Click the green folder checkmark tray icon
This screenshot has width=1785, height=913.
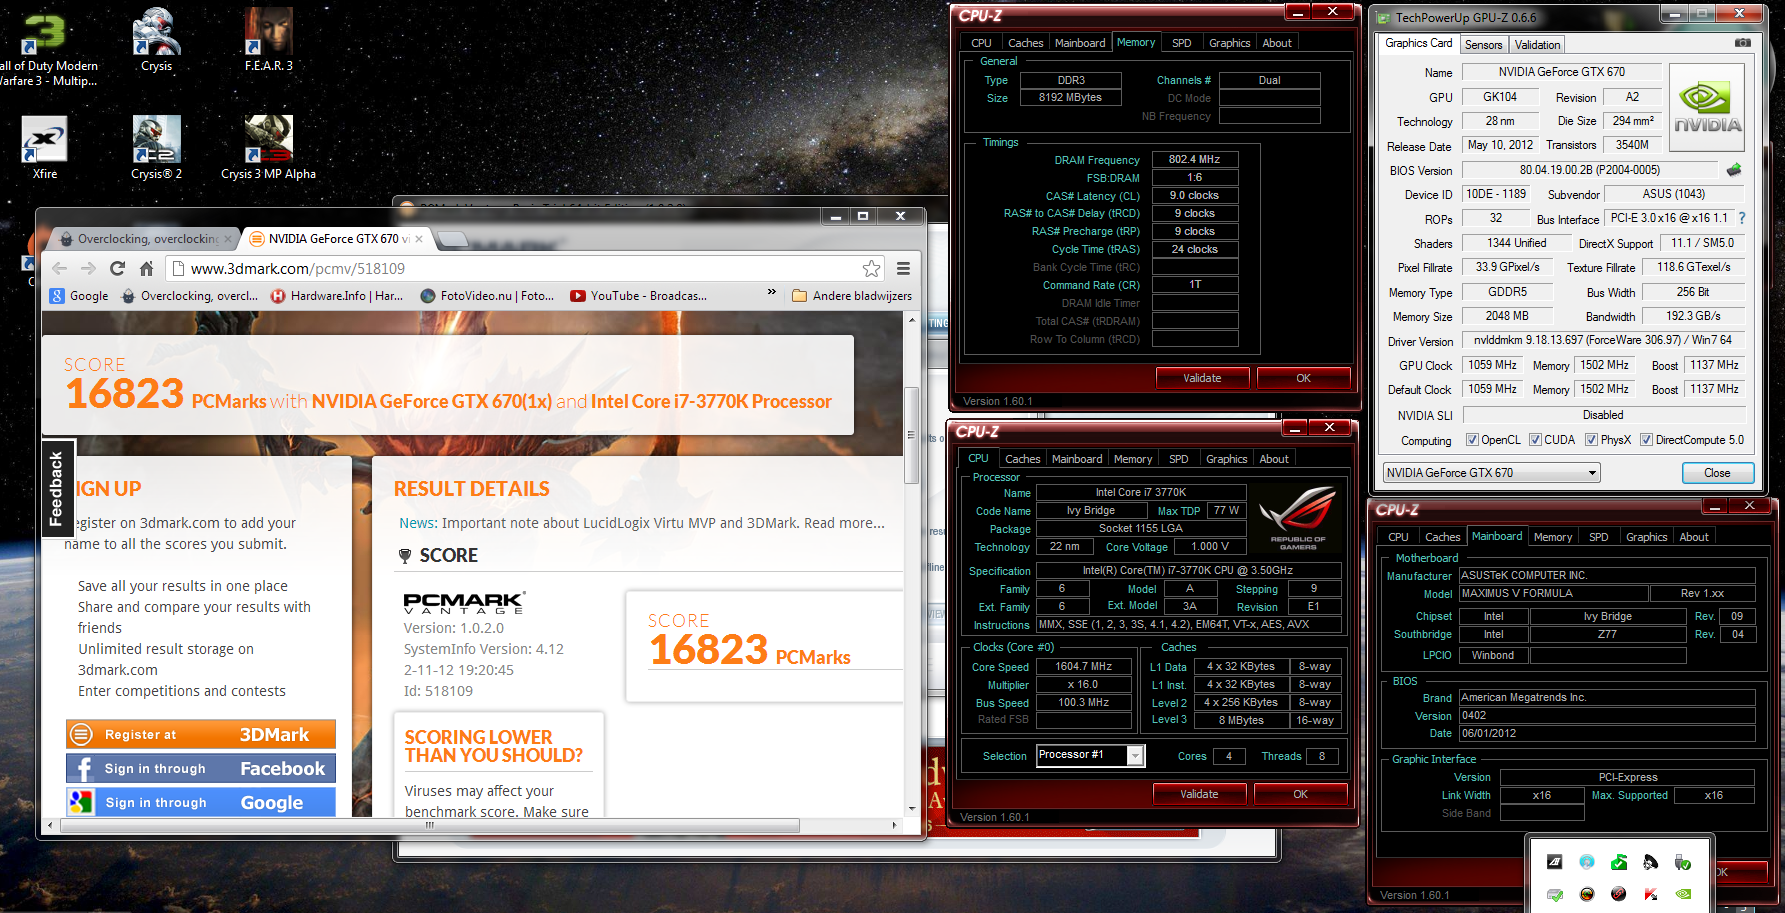(1619, 861)
